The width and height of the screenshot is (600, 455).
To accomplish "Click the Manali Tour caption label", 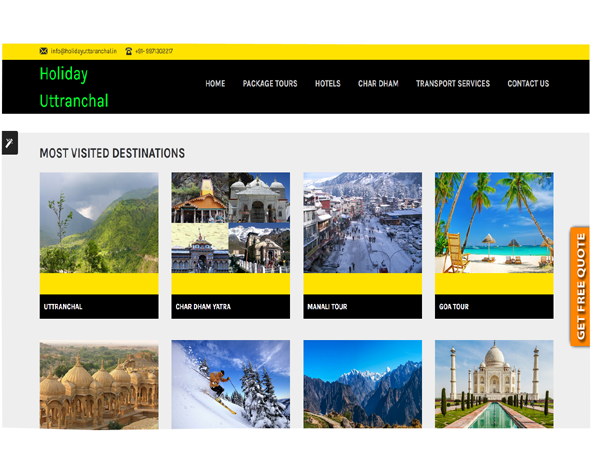I will (x=326, y=307).
